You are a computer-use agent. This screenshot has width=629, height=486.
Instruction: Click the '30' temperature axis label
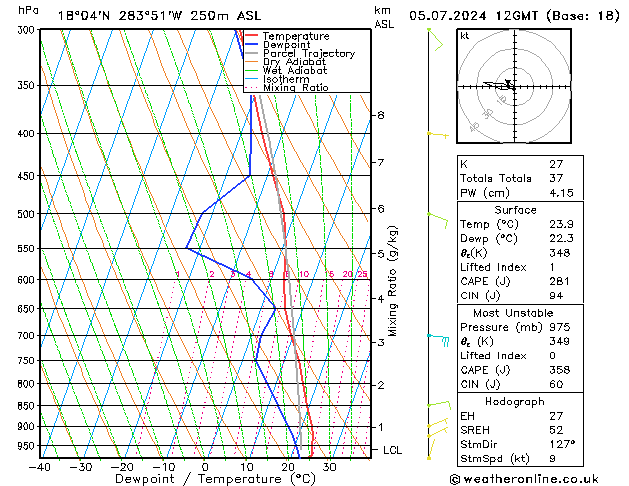(x=329, y=467)
